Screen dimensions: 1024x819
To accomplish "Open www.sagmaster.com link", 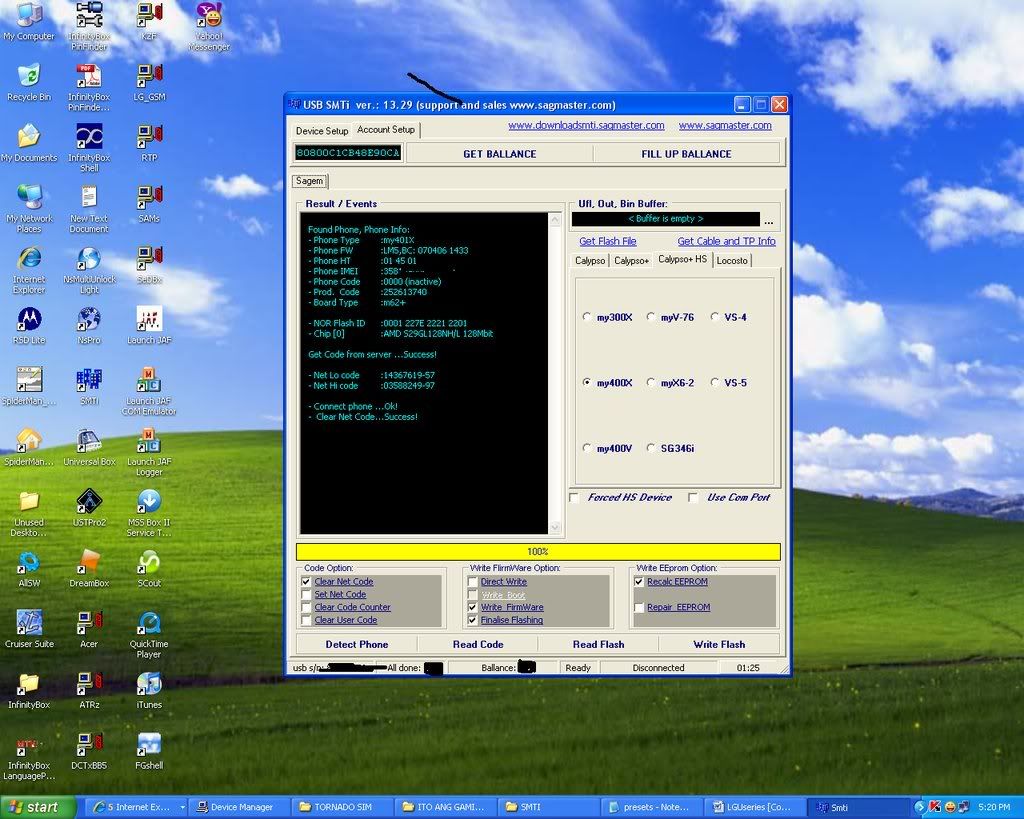I will [725, 125].
